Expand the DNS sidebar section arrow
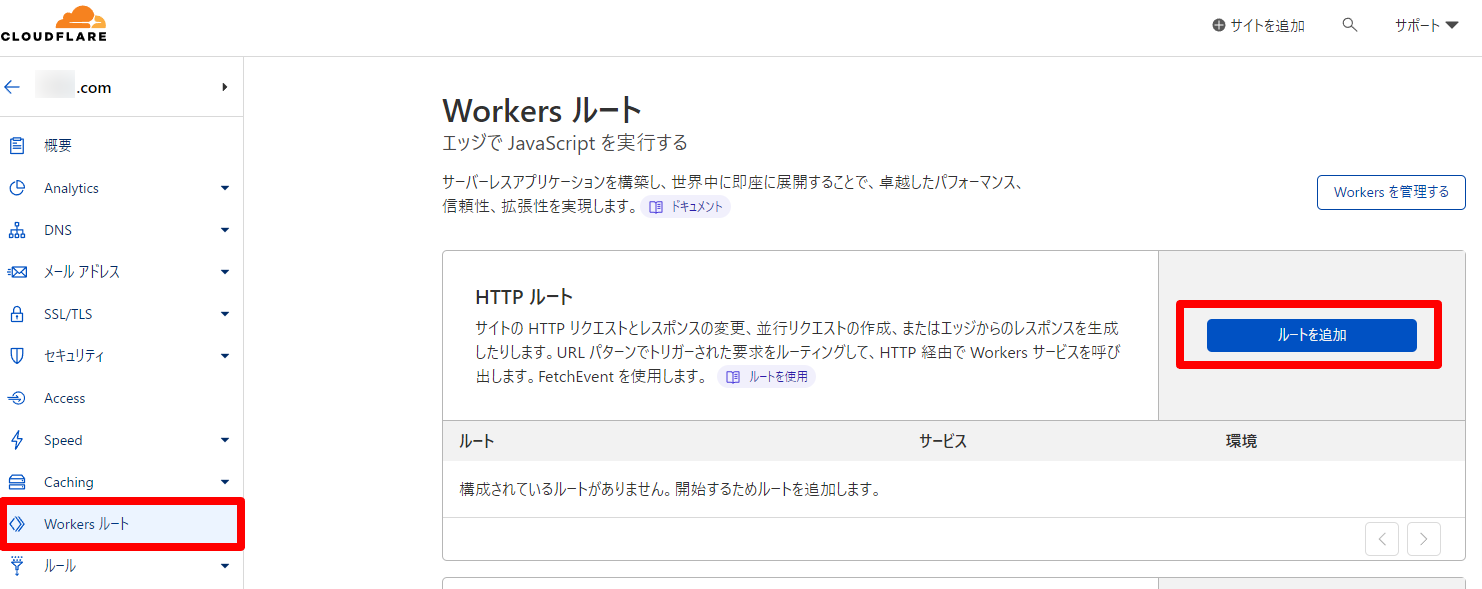The height and width of the screenshot is (589, 1482). pyautogui.click(x=225, y=230)
